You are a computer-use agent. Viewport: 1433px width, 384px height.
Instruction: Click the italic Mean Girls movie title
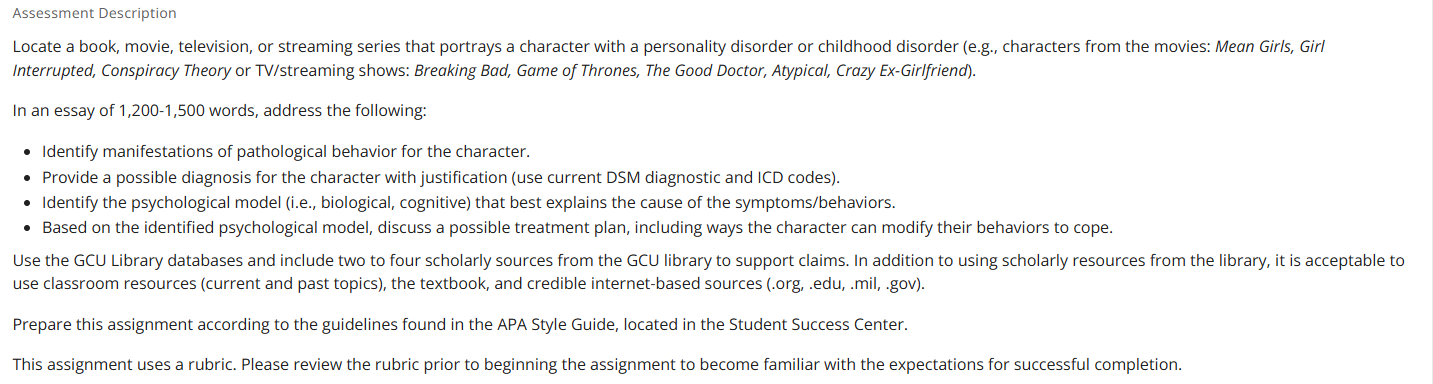1253,47
